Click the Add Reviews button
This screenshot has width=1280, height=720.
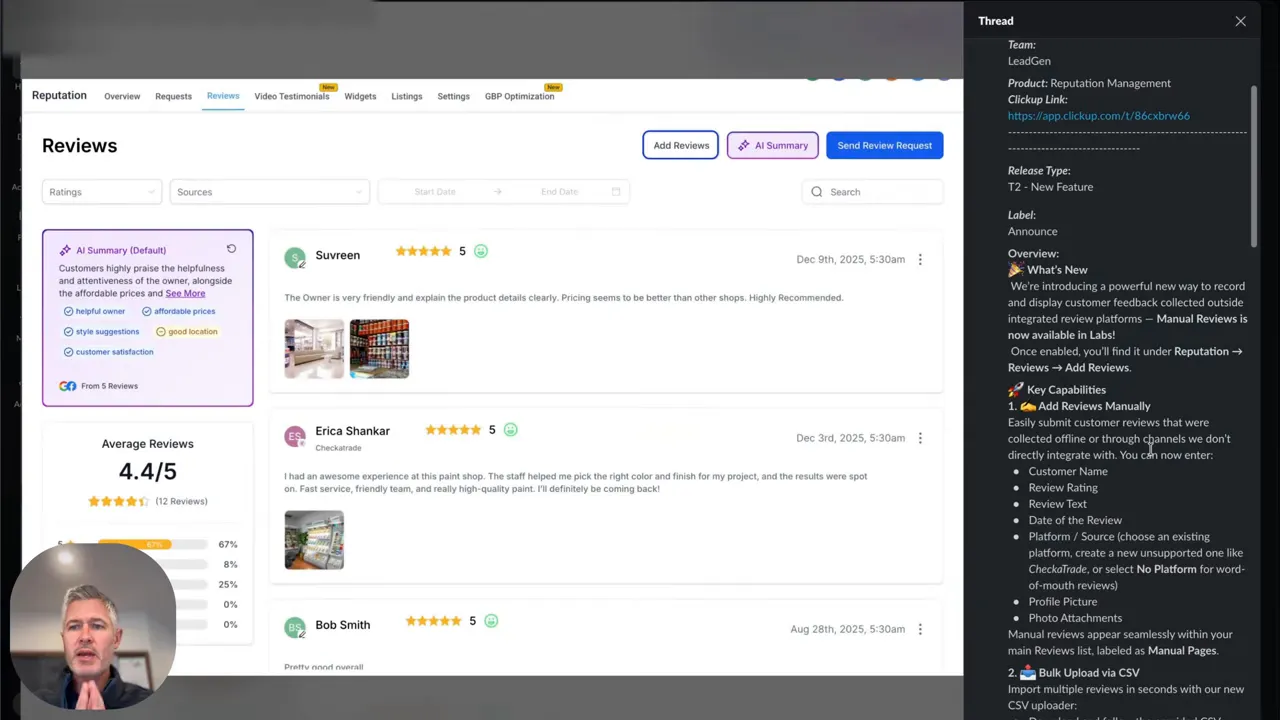click(681, 146)
